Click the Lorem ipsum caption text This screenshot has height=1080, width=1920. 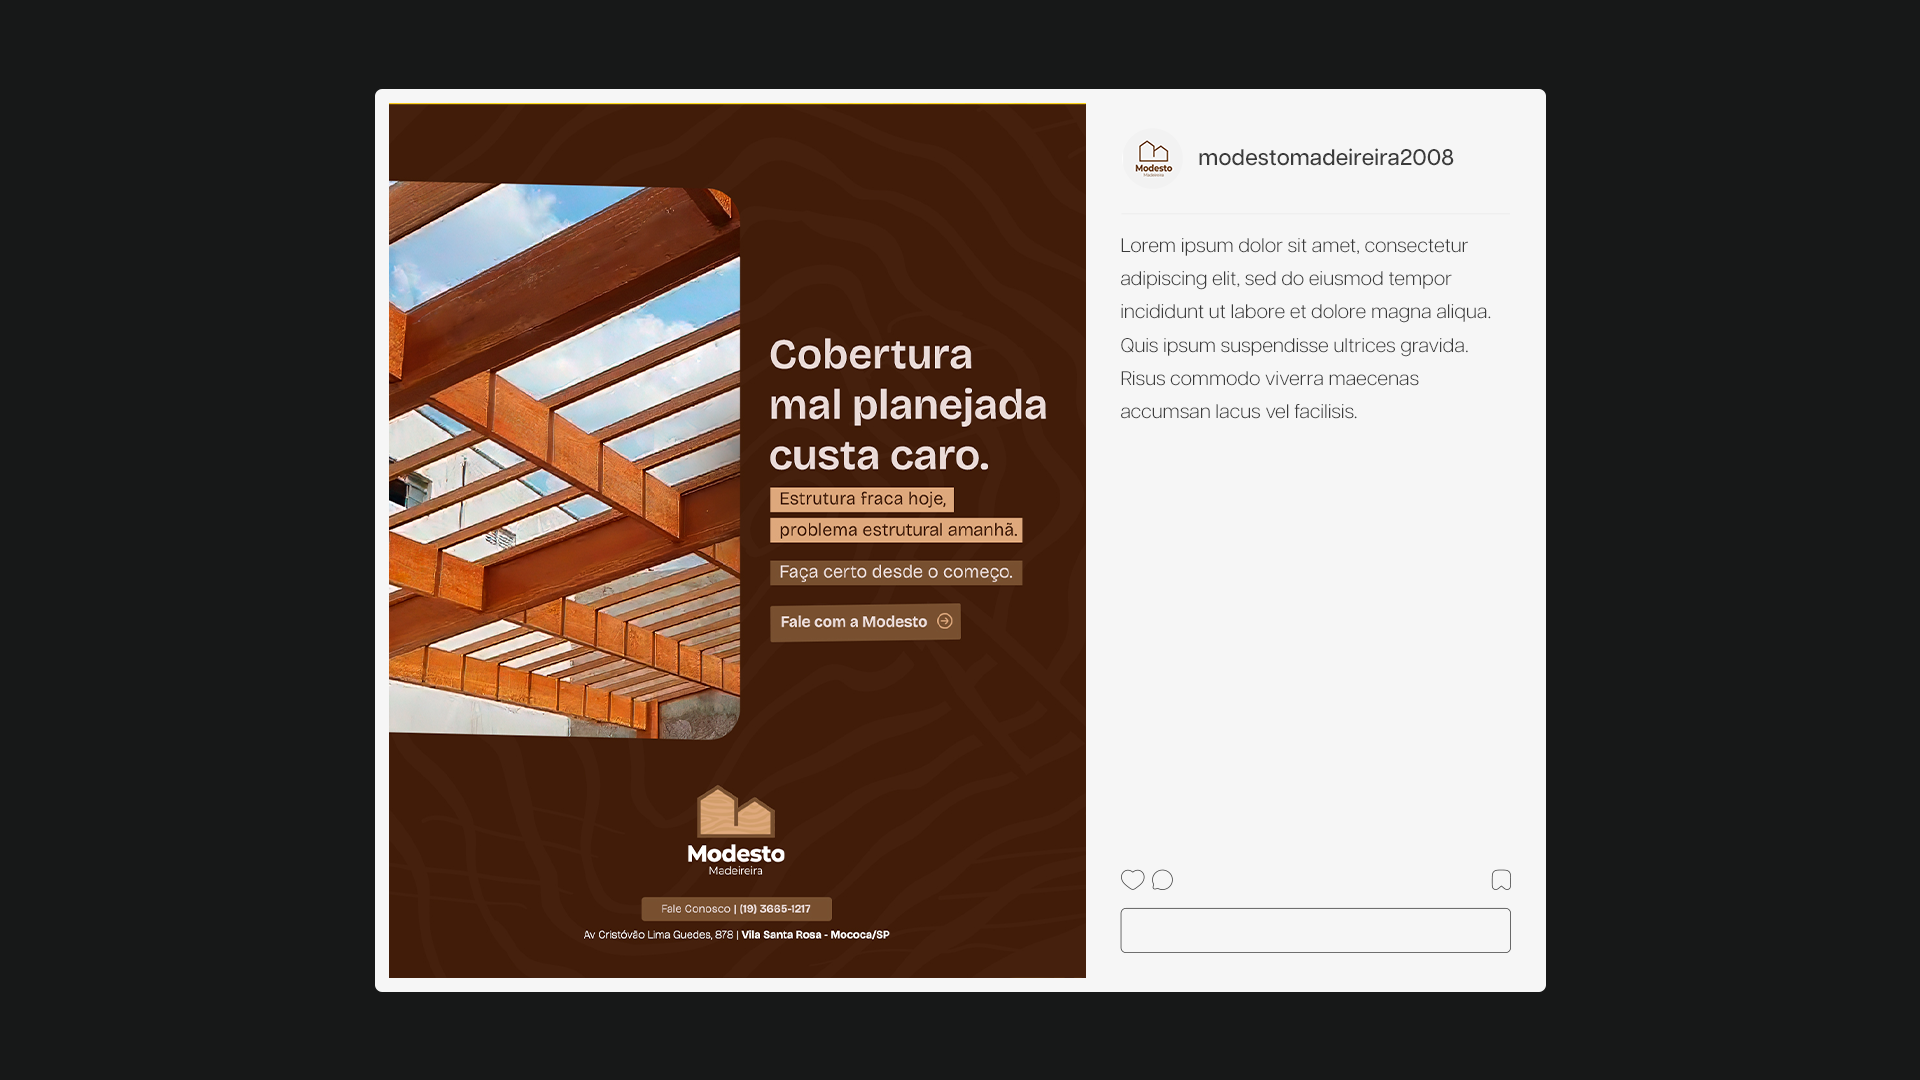(1305, 328)
